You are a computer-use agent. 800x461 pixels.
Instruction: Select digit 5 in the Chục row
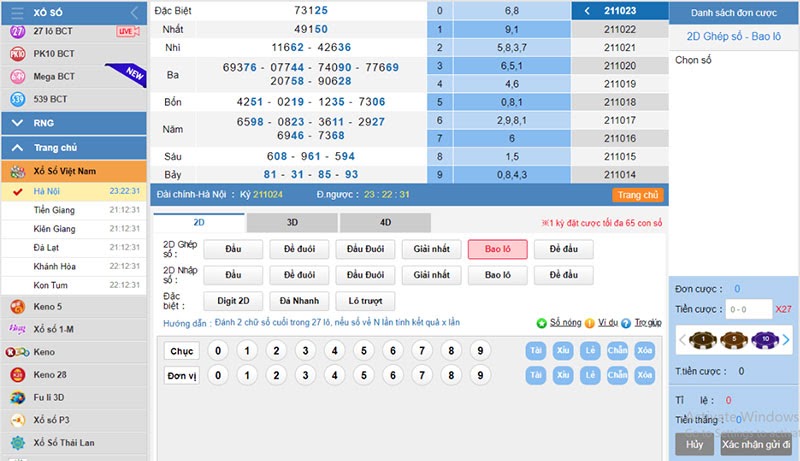pyautogui.click(x=364, y=351)
